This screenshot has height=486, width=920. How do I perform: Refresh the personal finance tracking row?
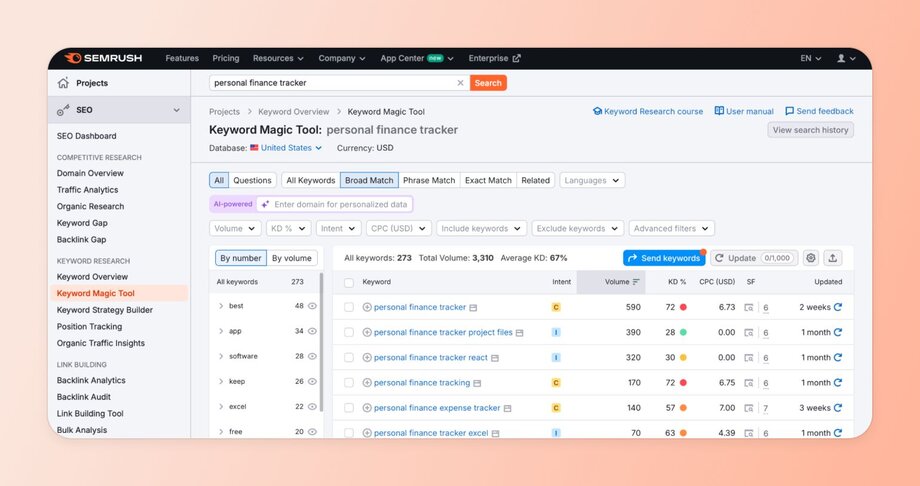[x=838, y=383]
